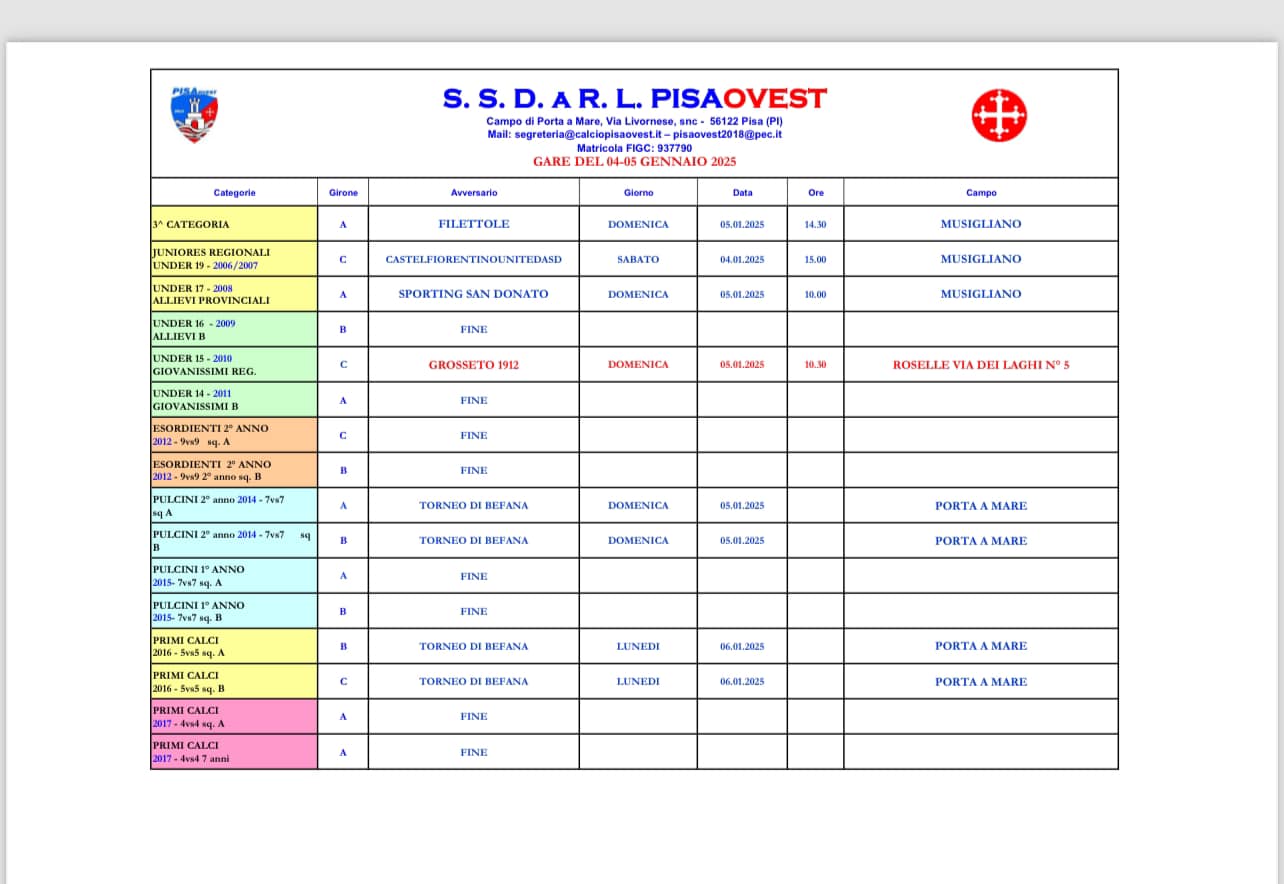Viewport: 1284px width, 884px height.
Task: Click the CASTELFIORENTINOUNITEDASD opponent cell
Action: coord(474,259)
